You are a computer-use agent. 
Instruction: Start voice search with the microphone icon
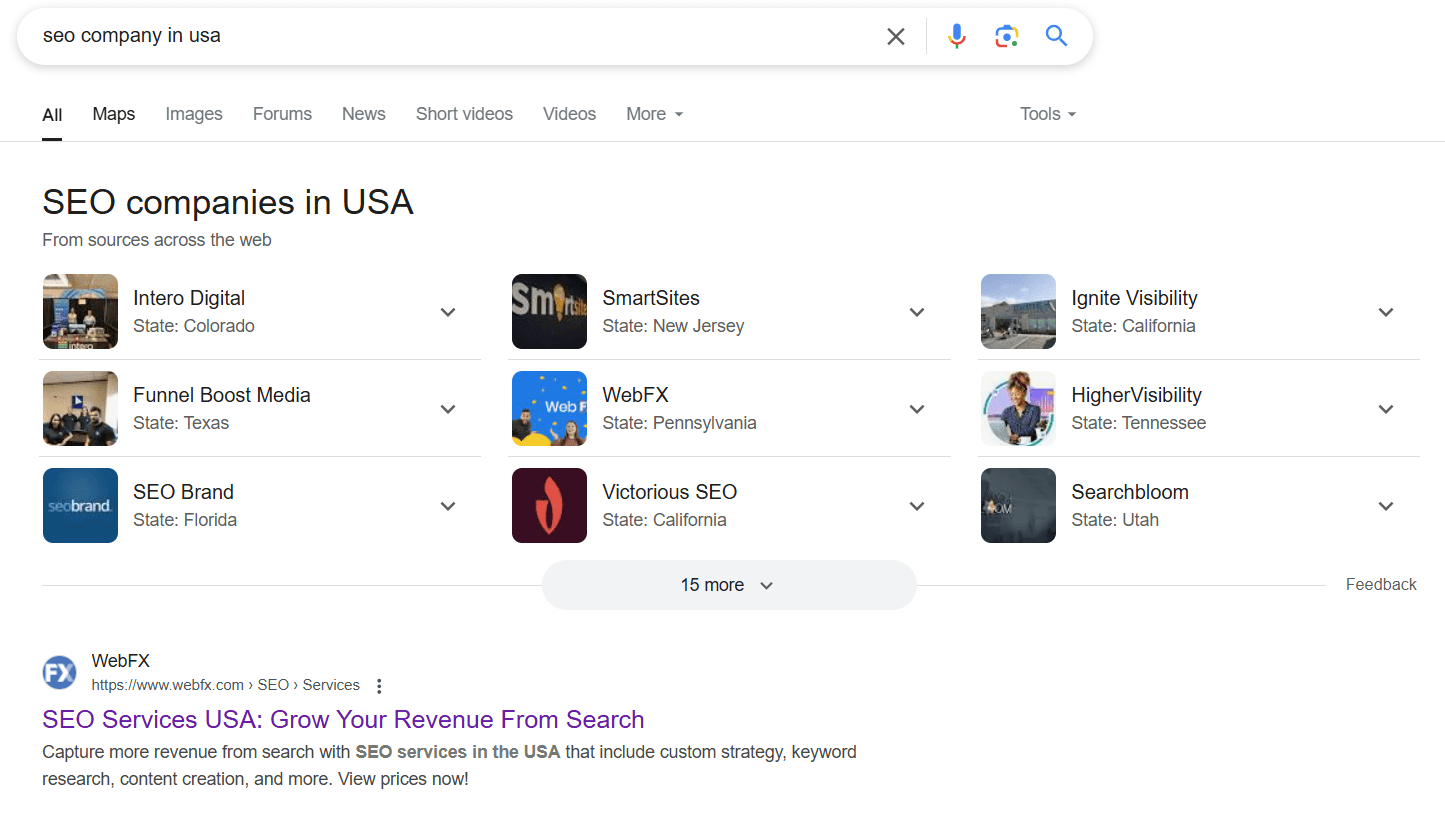point(957,37)
